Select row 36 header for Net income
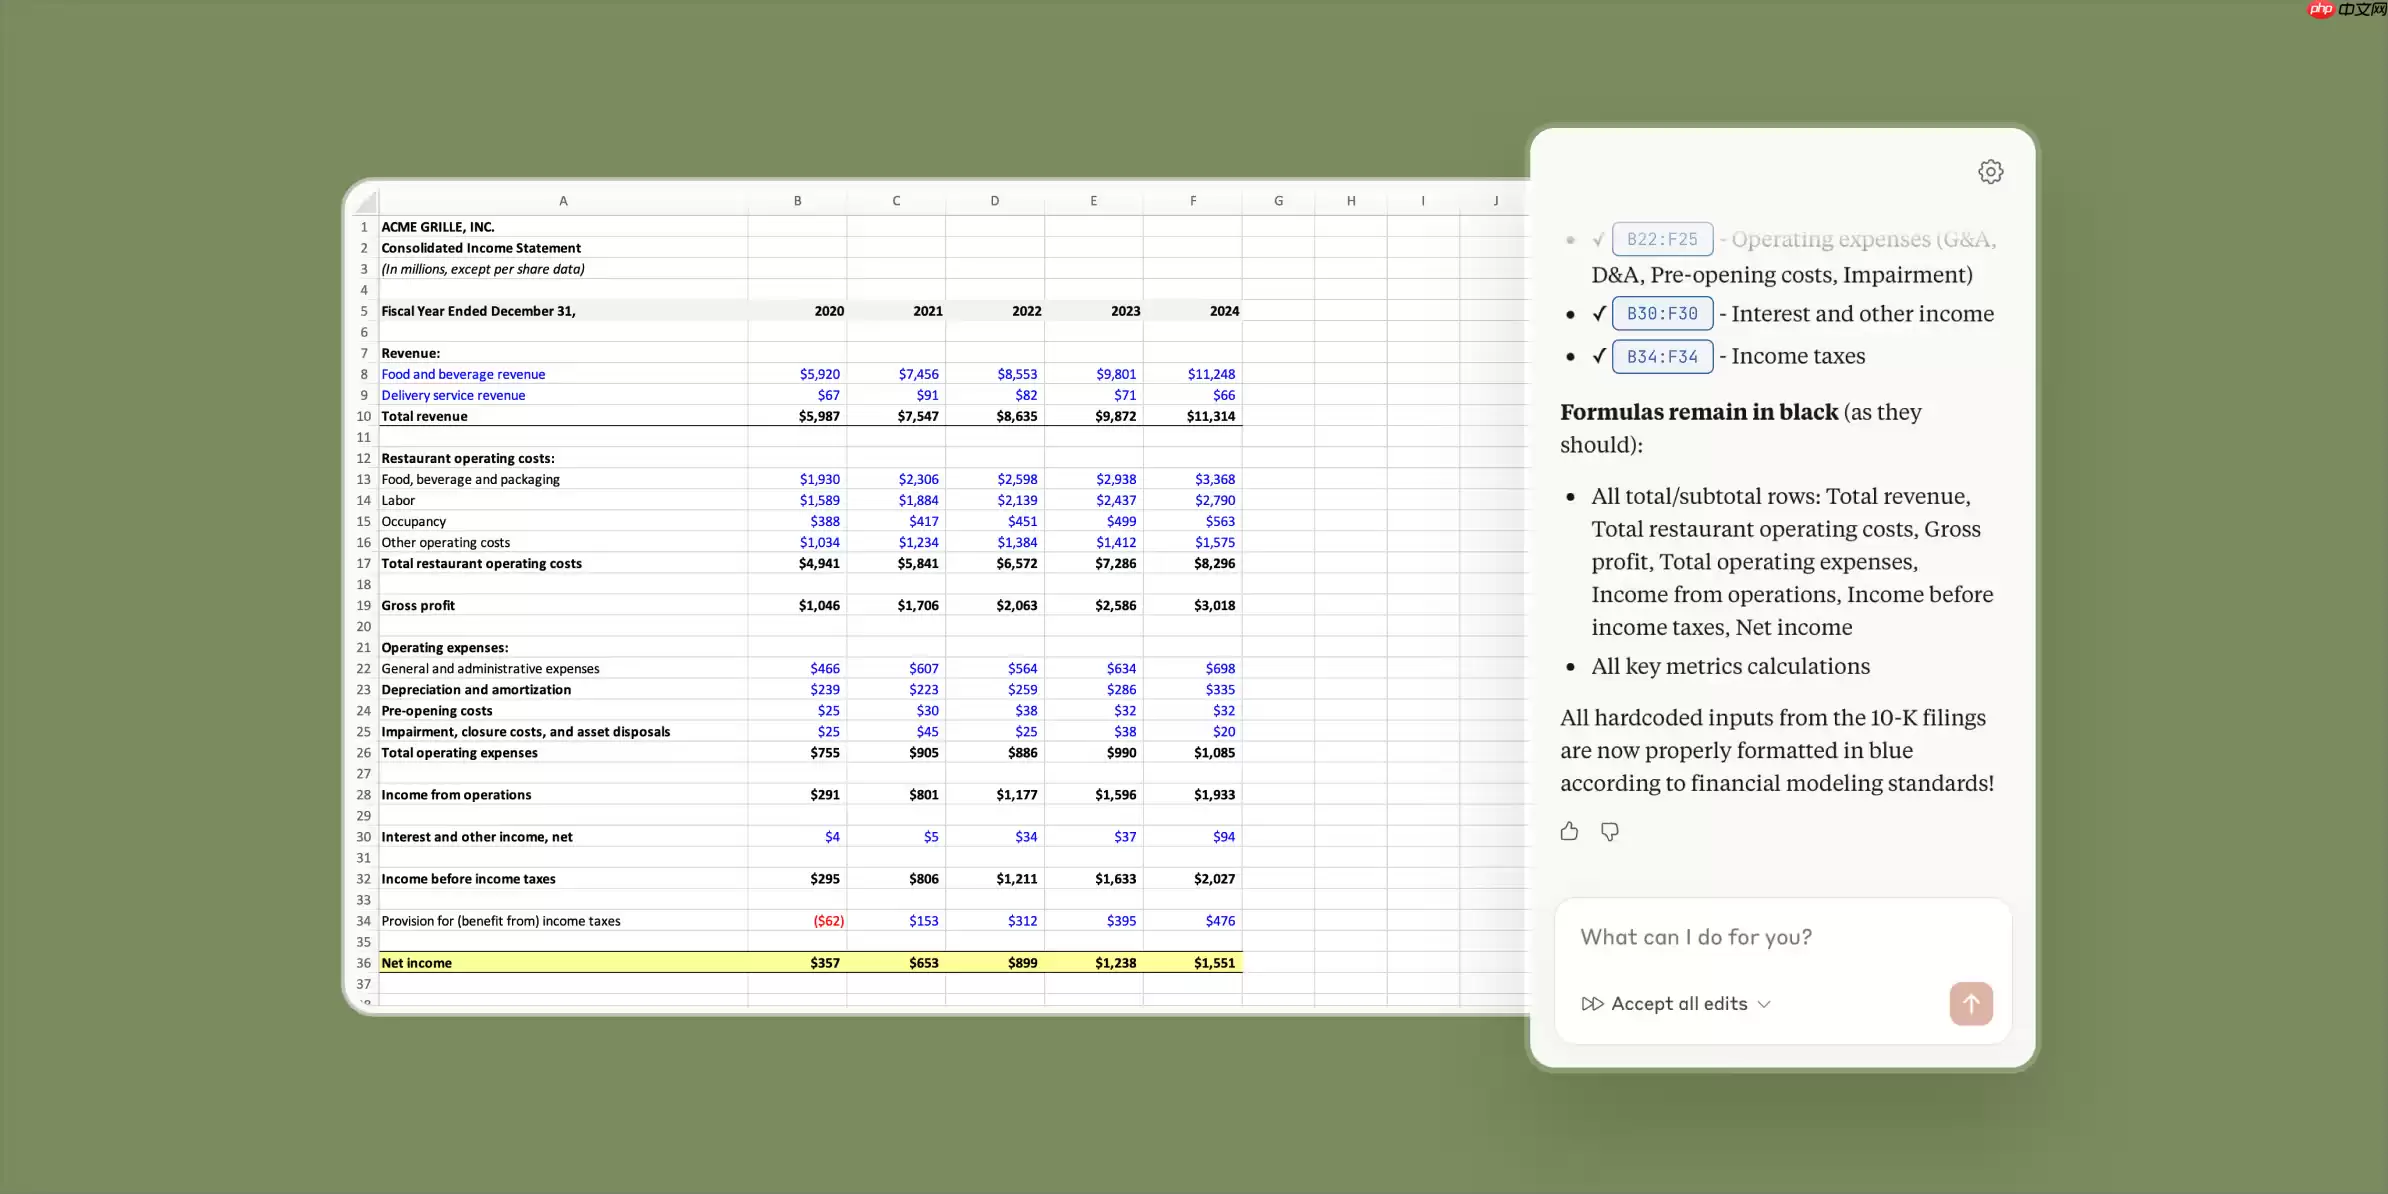Screen dimensions: 2388x1194 364,962
